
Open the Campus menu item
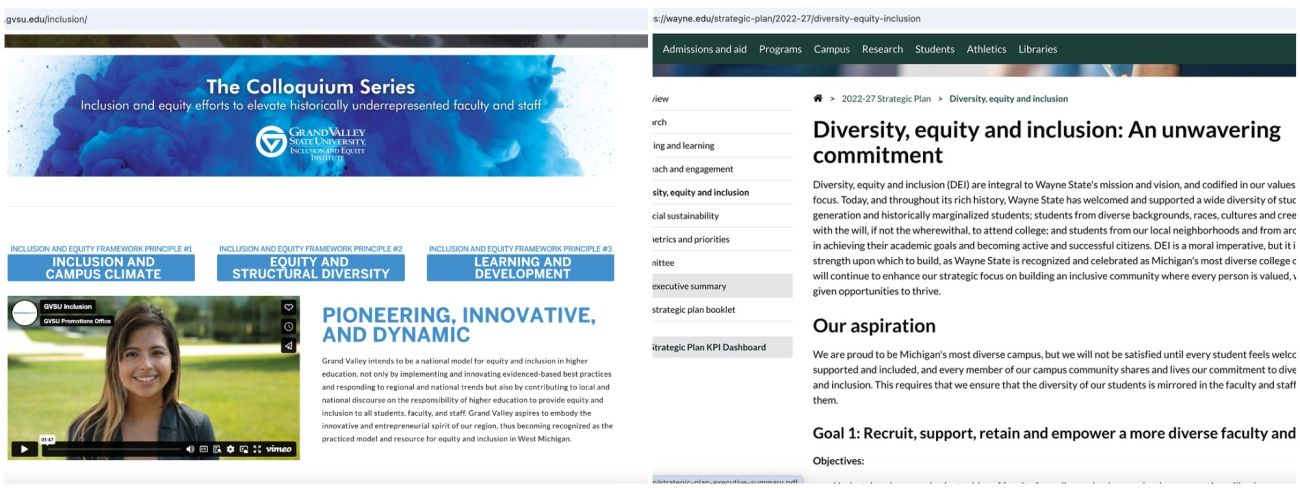point(831,49)
